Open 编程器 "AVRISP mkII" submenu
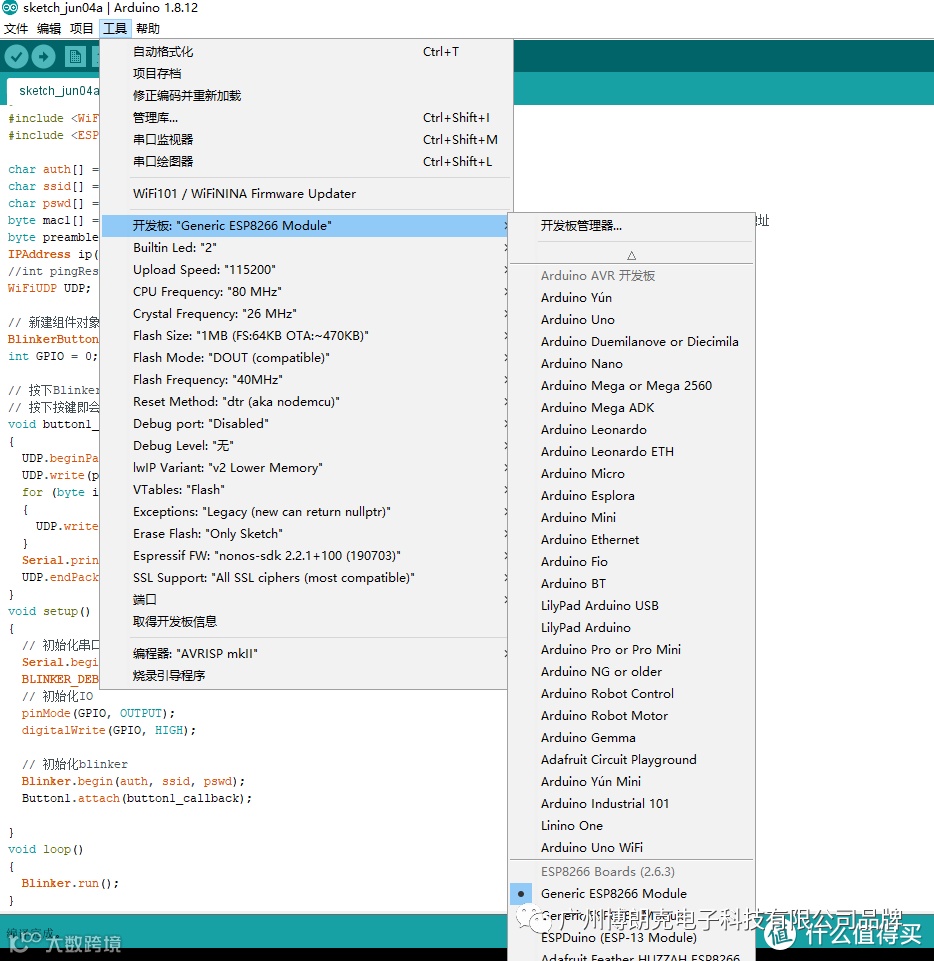Screen dimensions: 934x961 point(305,653)
